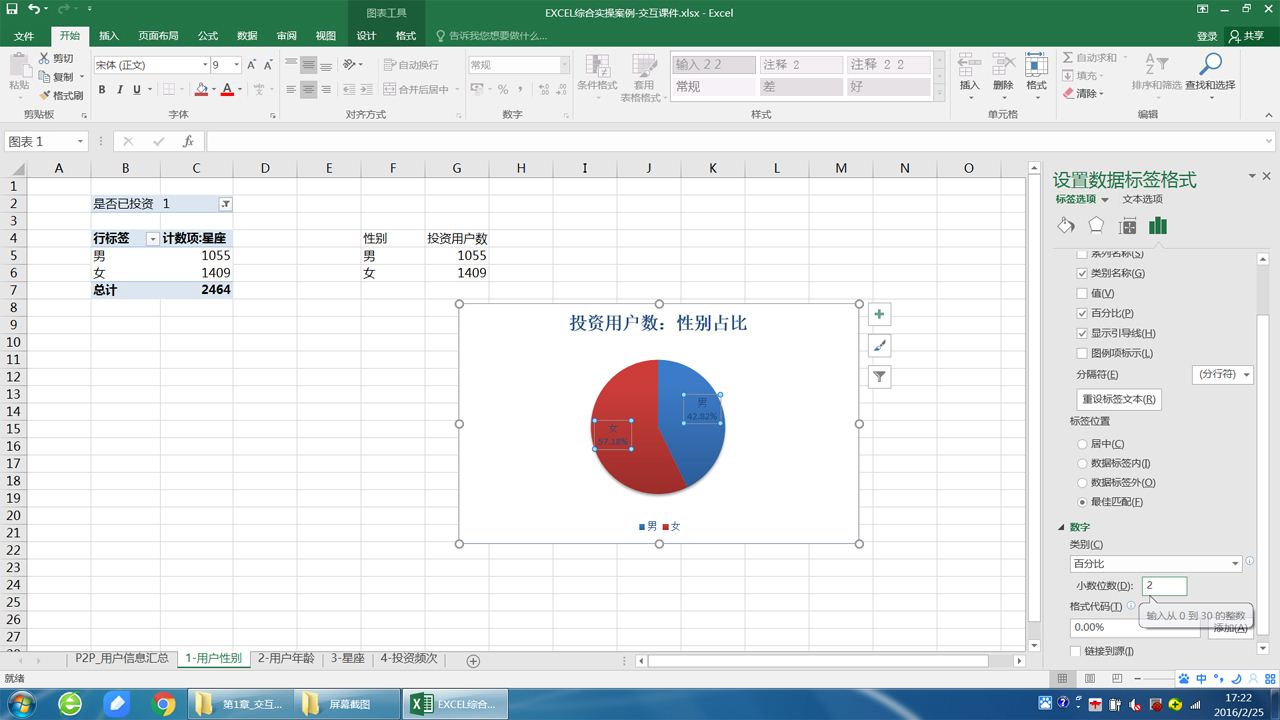Click the font color red A swatch
Image resolution: width=1280 pixels, height=720 pixels.
coord(227,90)
